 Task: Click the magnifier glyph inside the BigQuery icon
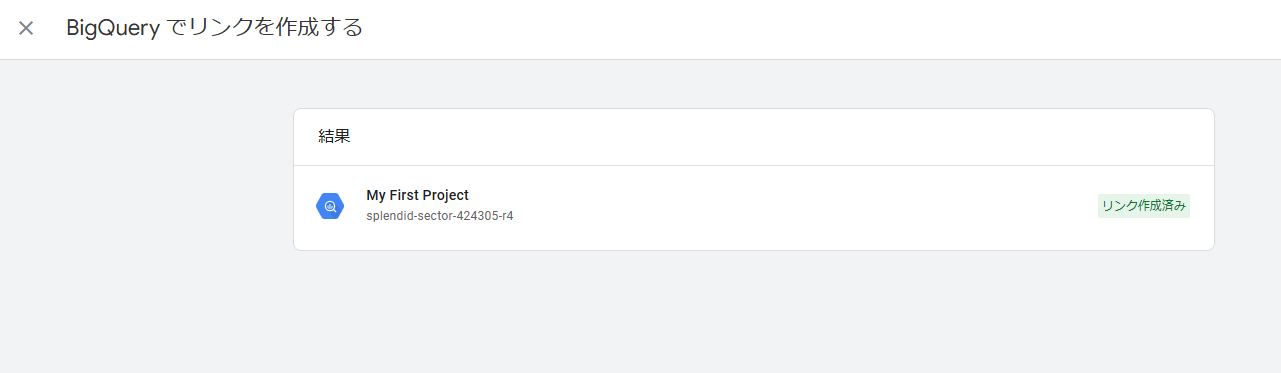[x=330, y=206]
